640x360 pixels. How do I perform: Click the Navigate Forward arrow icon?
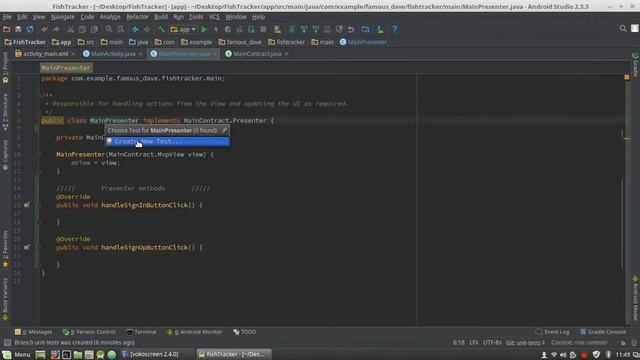pyautogui.click(x=147, y=29)
